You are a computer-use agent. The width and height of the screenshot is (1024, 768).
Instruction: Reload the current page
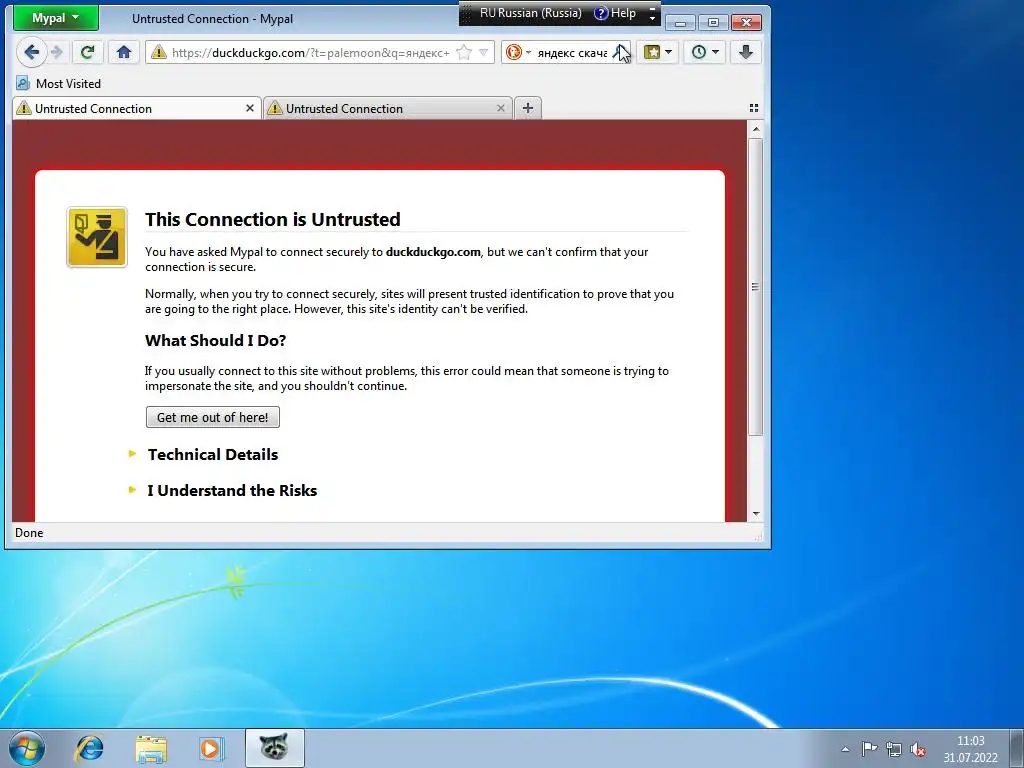click(x=88, y=52)
